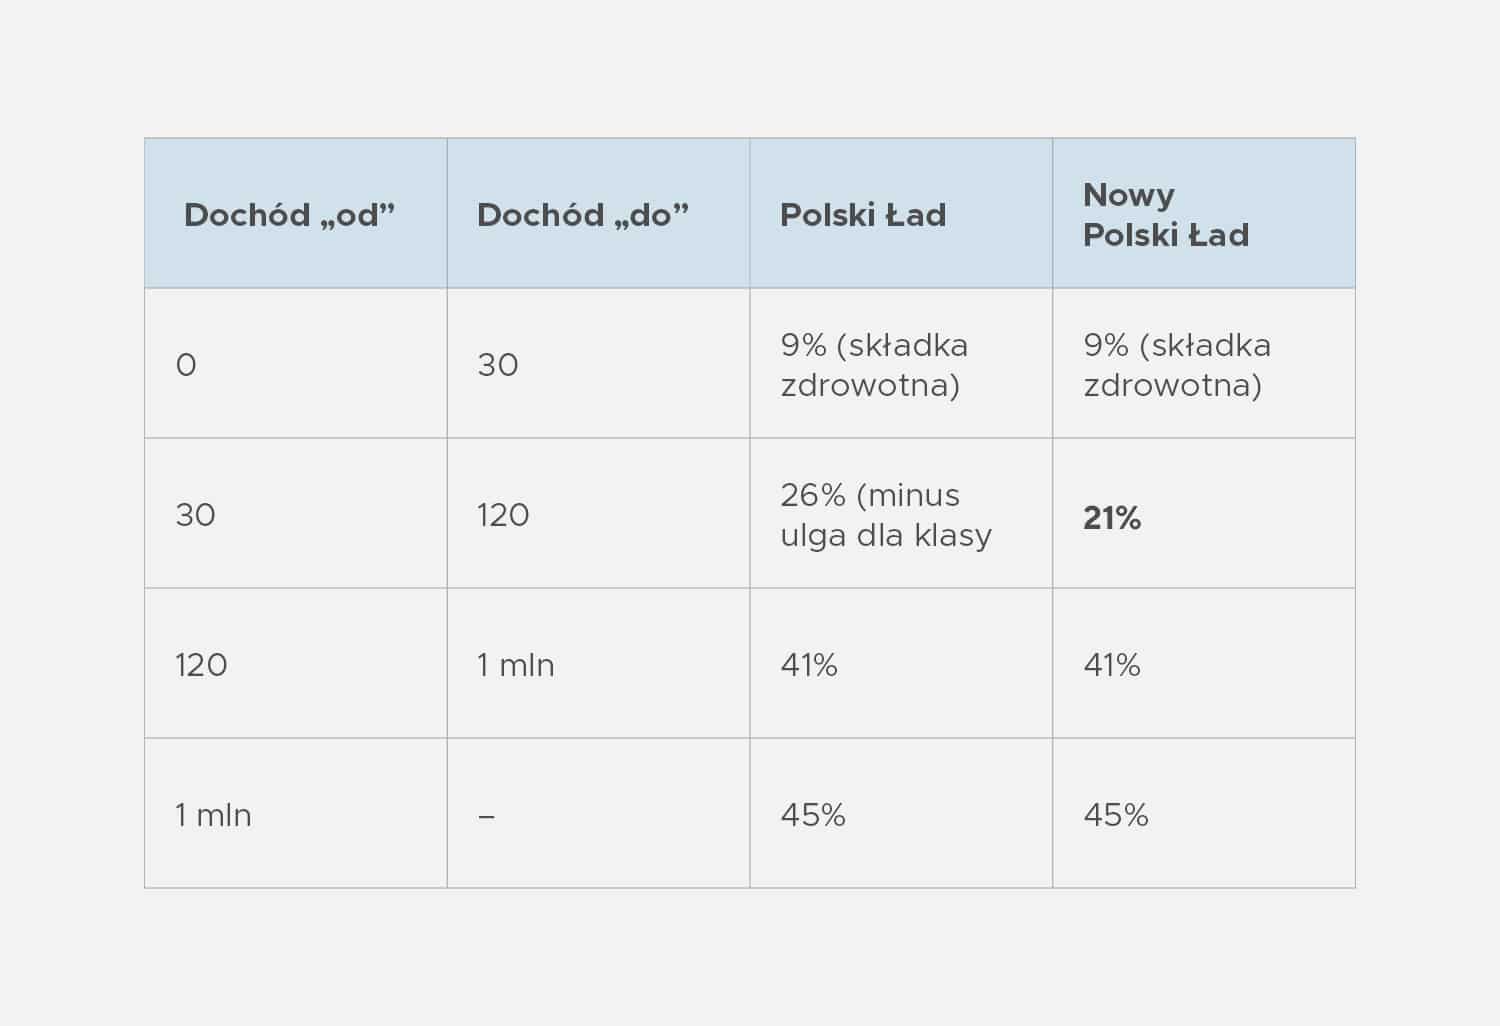1500x1026 pixels.
Task: Select '9% (składka zdrowotna)' under Polski Ład
Action: 874,365
